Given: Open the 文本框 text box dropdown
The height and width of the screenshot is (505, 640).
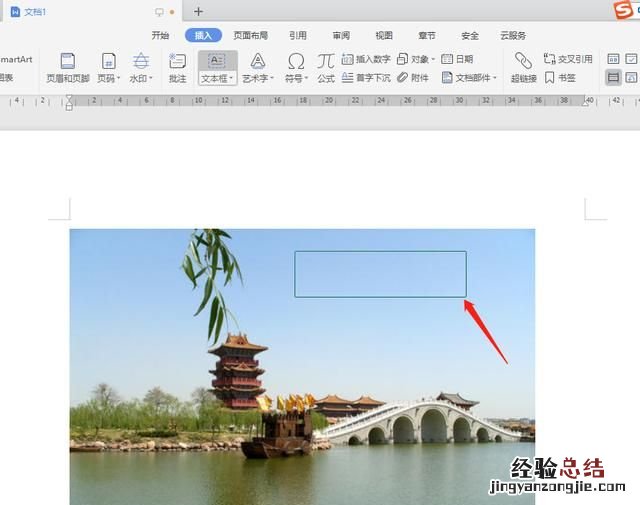Looking at the screenshot, I should [x=217, y=78].
